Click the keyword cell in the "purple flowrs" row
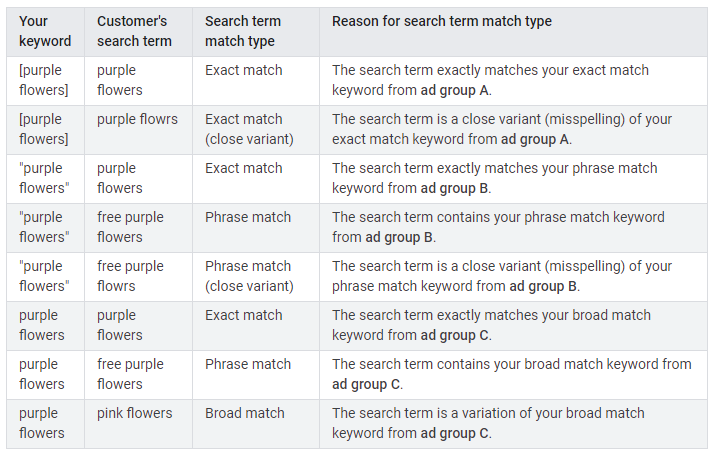The width and height of the screenshot is (715, 454). click(x=45, y=129)
